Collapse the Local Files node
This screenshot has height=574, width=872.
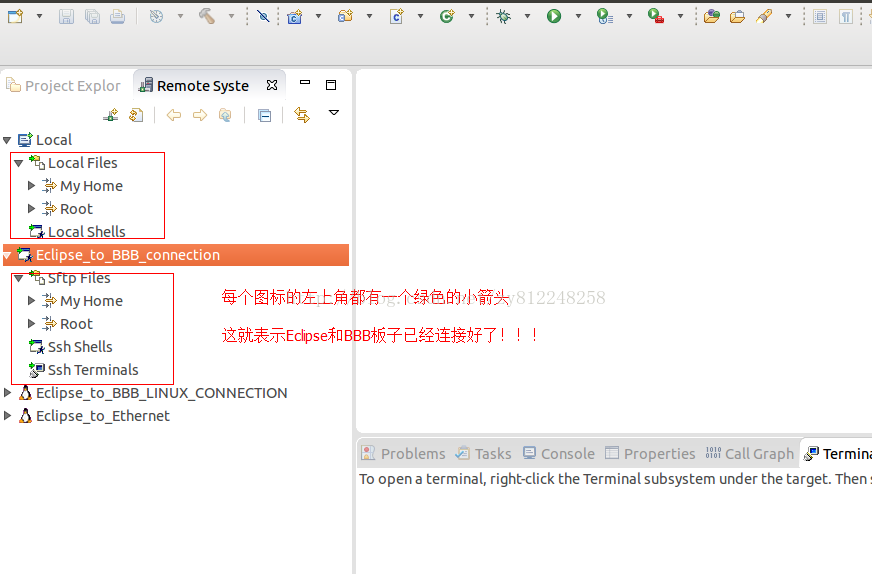[x=19, y=163]
